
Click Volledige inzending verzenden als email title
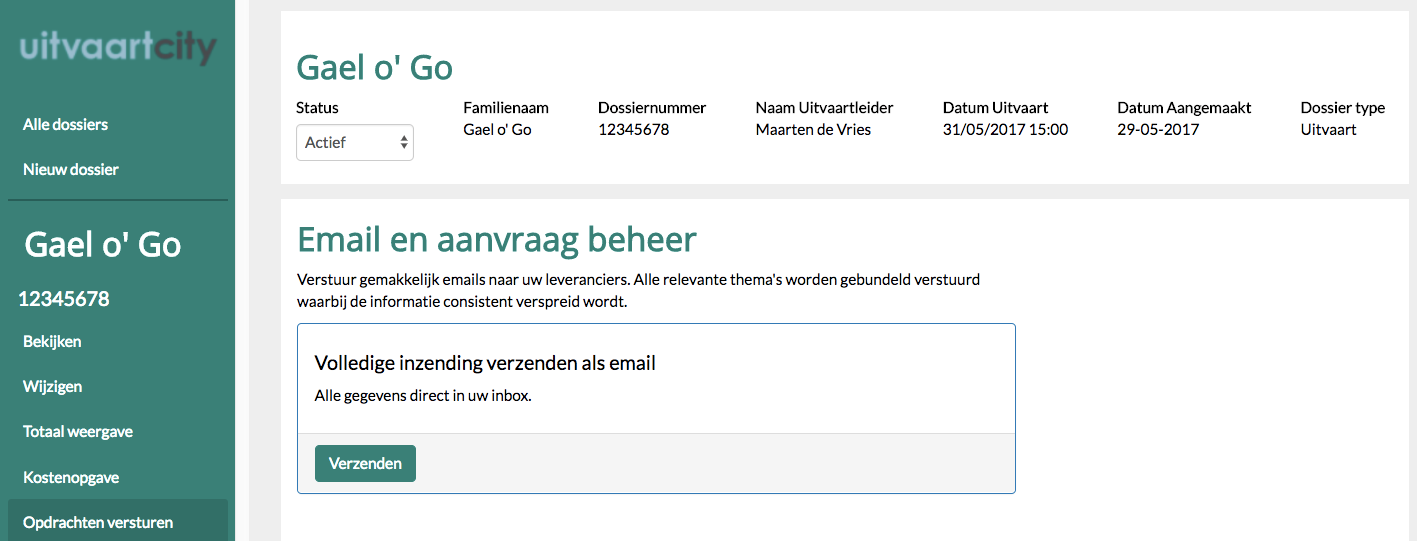[x=485, y=363]
